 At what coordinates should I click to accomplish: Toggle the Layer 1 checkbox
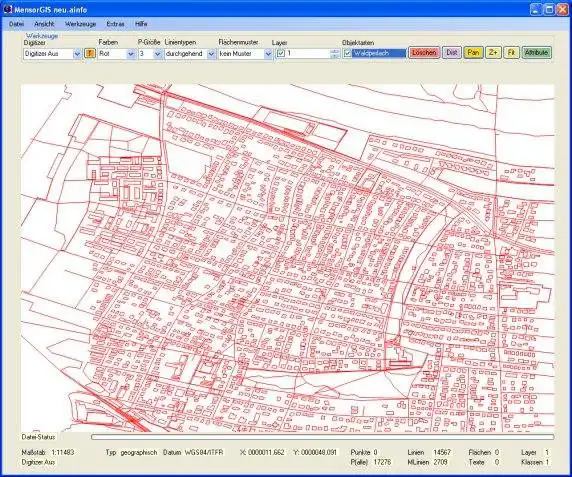coord(281,53)
